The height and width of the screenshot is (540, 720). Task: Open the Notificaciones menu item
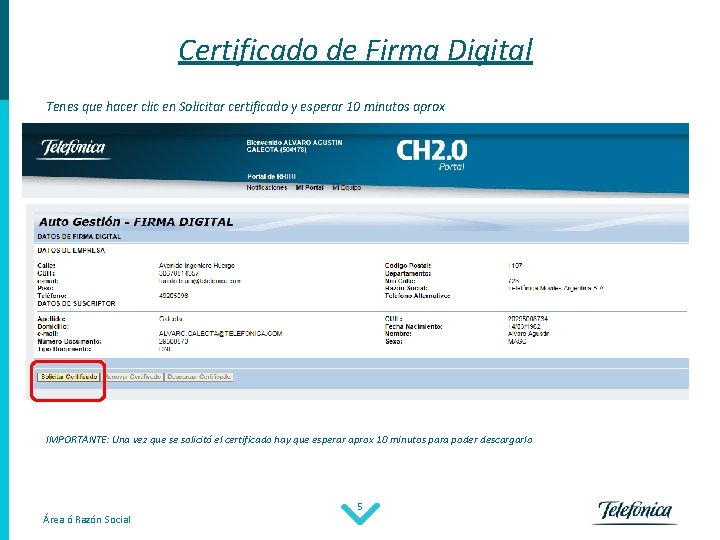(266, 187)
